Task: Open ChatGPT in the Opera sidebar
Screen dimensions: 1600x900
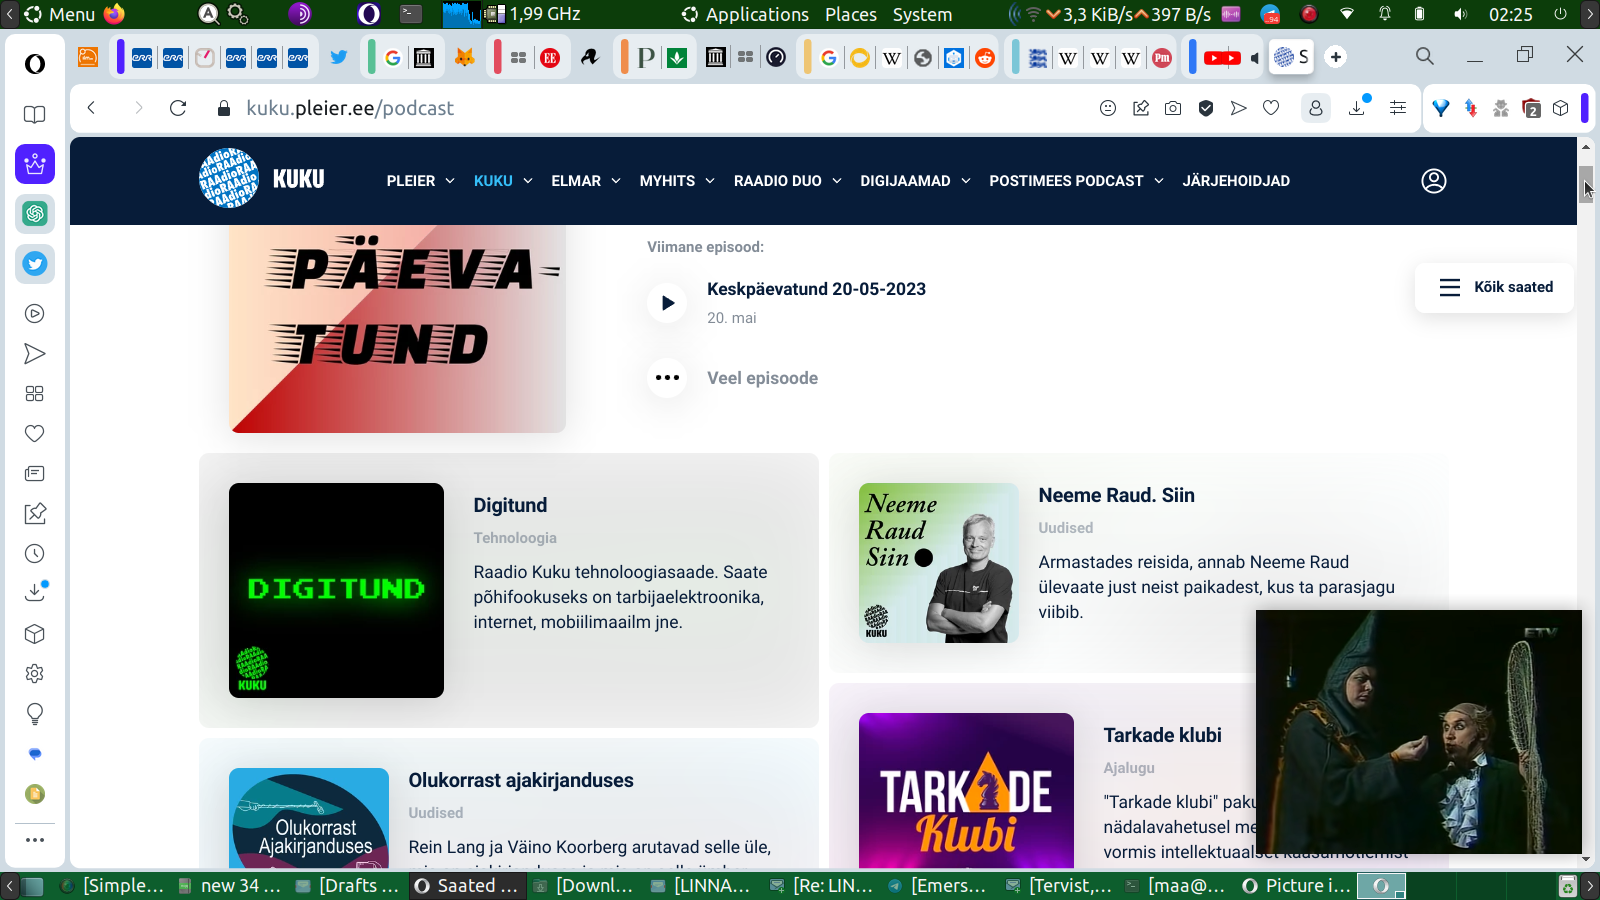Action: [x=35, y=213]
